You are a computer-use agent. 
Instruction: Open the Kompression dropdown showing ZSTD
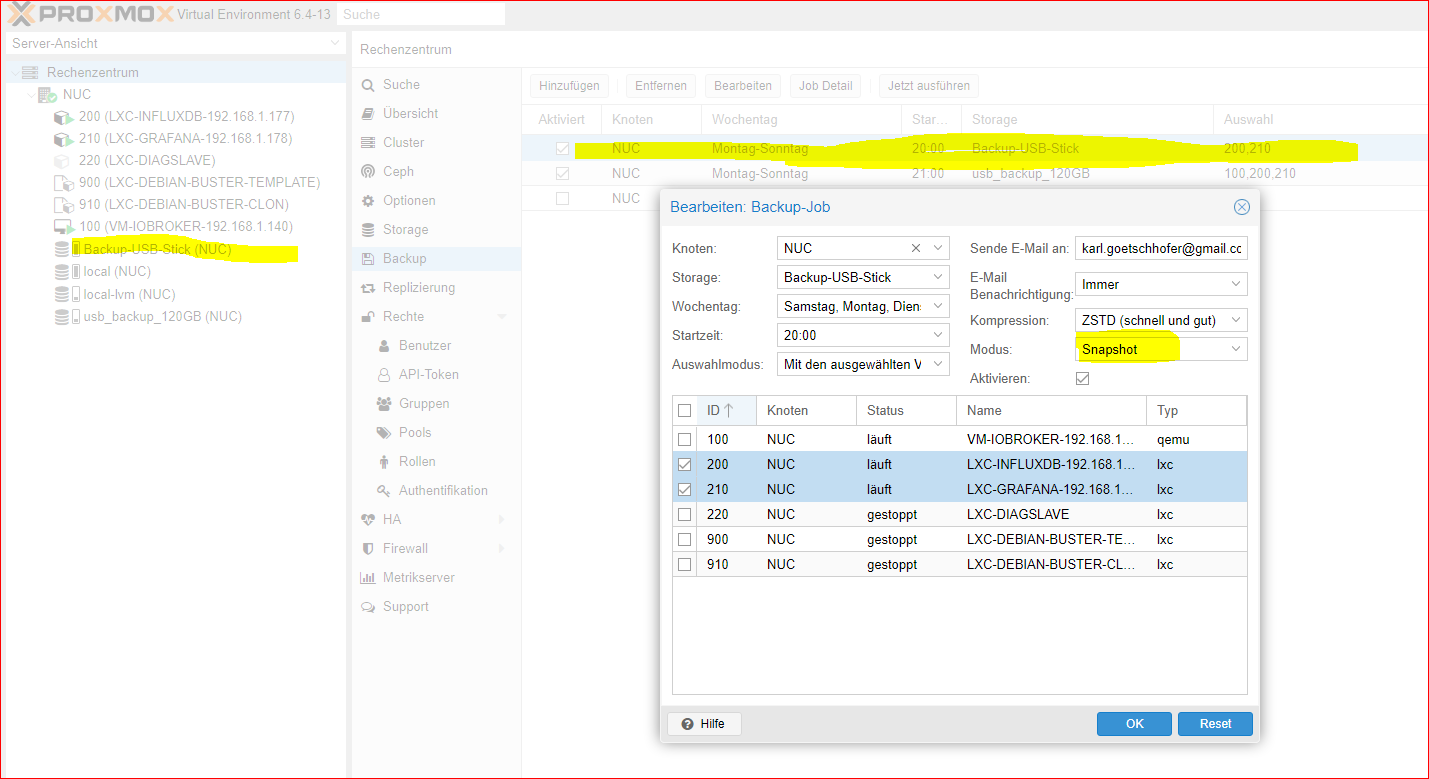pos(1237,320)
